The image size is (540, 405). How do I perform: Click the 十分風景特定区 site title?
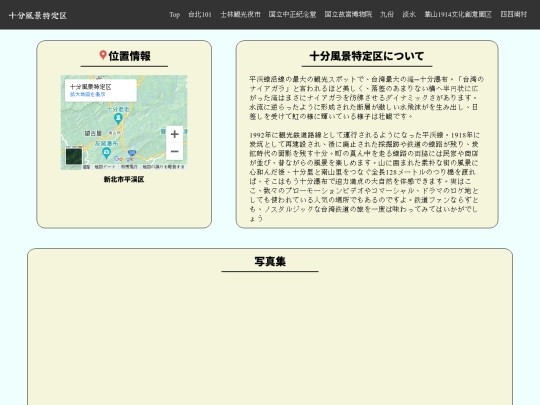pyautogui.click(x=38, y=15)
